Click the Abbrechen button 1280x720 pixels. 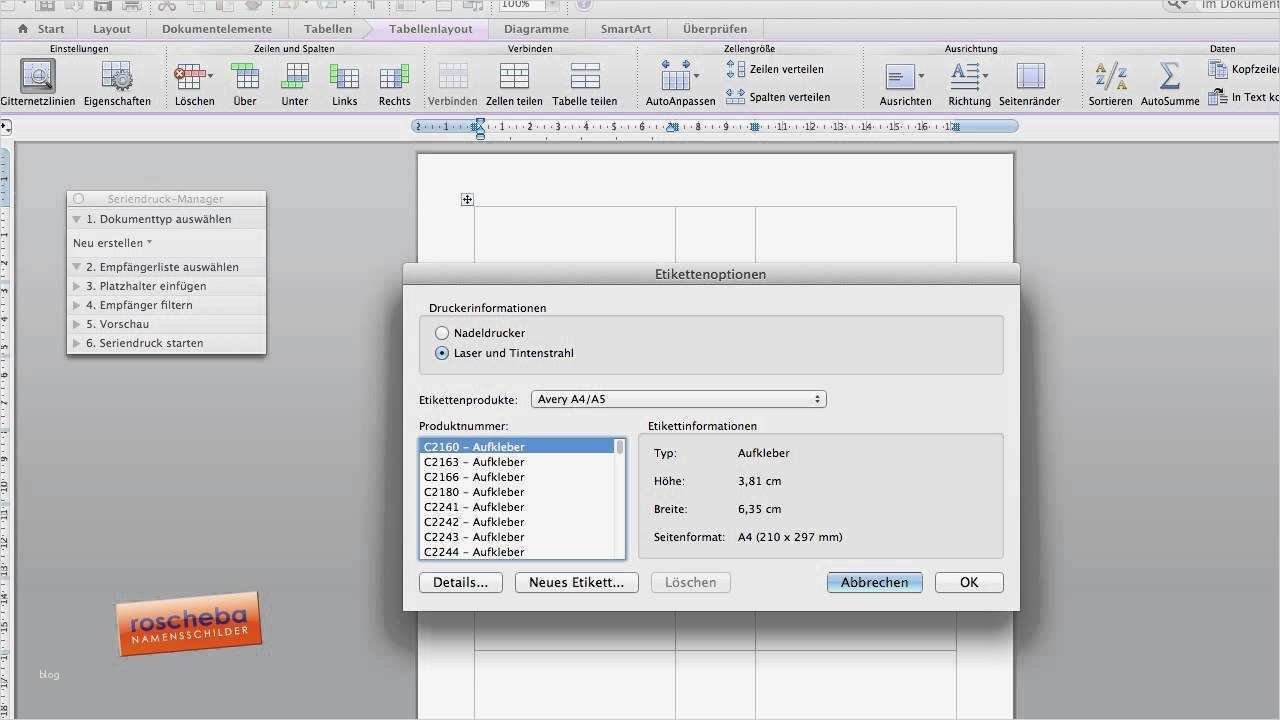[875, 582]
